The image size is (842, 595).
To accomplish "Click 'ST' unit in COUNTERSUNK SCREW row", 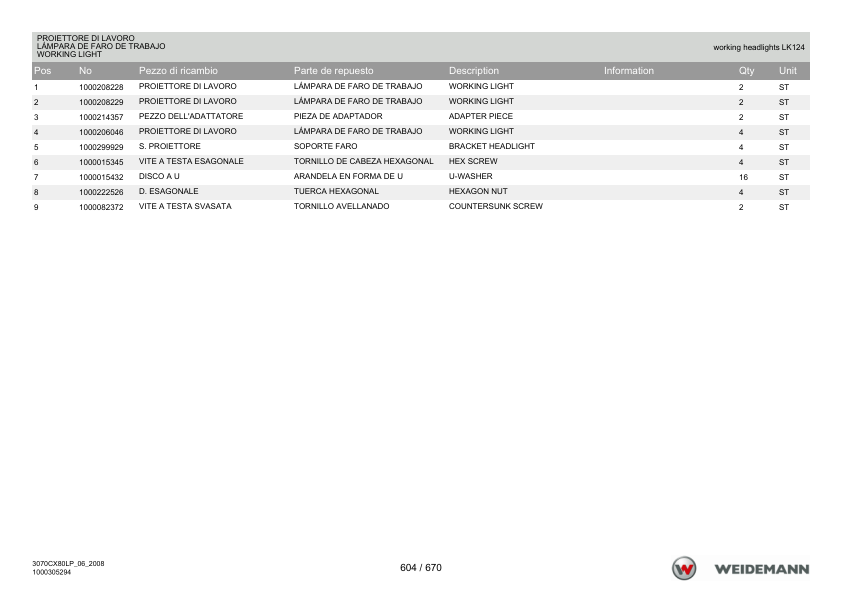I will (x=784, y=207).
